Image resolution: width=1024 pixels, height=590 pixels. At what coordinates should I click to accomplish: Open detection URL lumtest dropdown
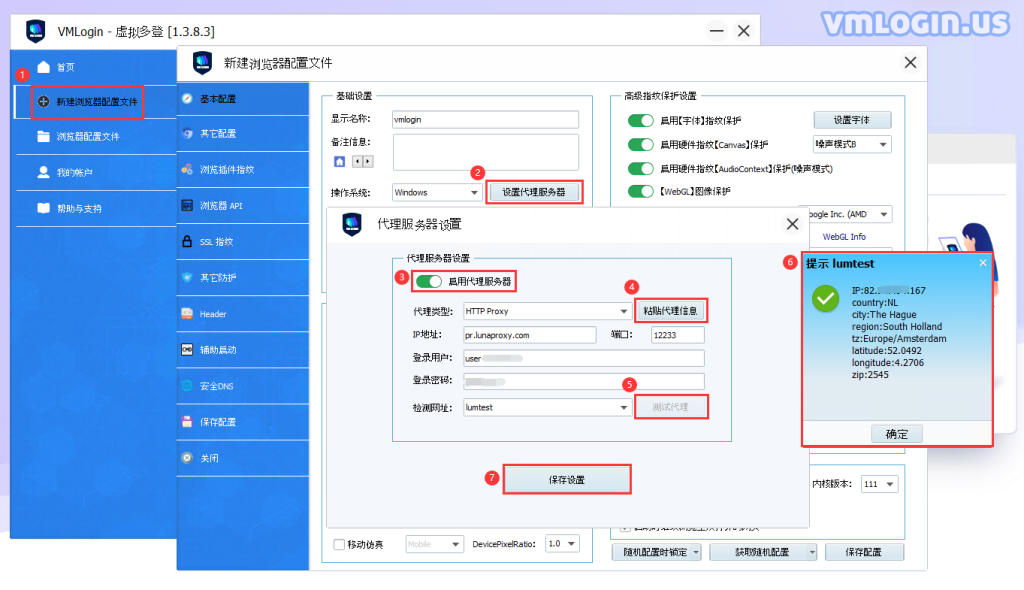click(x=547, y=407)
